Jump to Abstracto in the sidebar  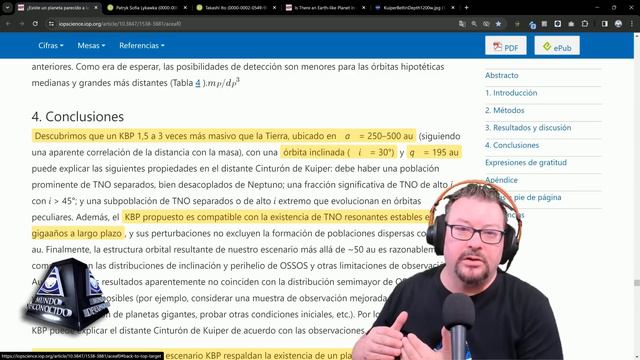(502, 75)
